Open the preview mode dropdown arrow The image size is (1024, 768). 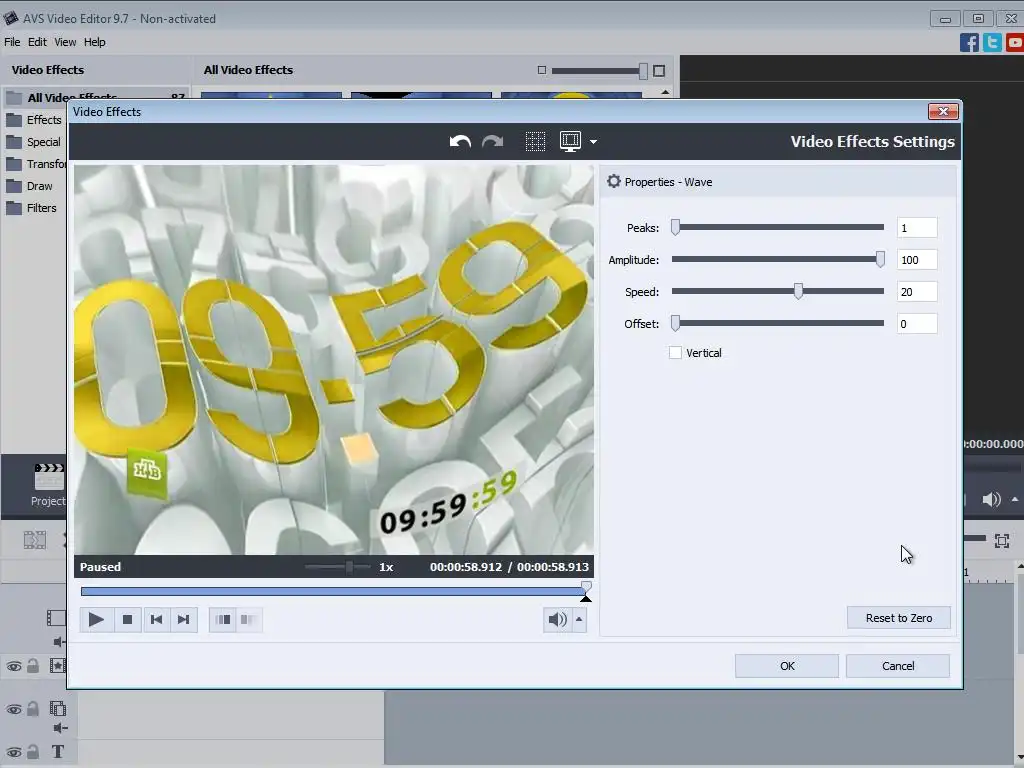pos(593,142)
